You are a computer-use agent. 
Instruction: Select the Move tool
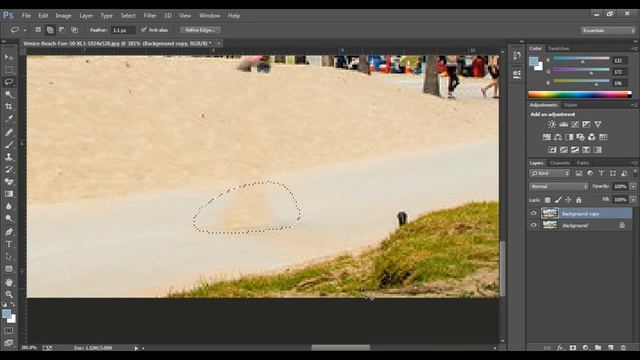pyautogui.click(x=9, y=58)
